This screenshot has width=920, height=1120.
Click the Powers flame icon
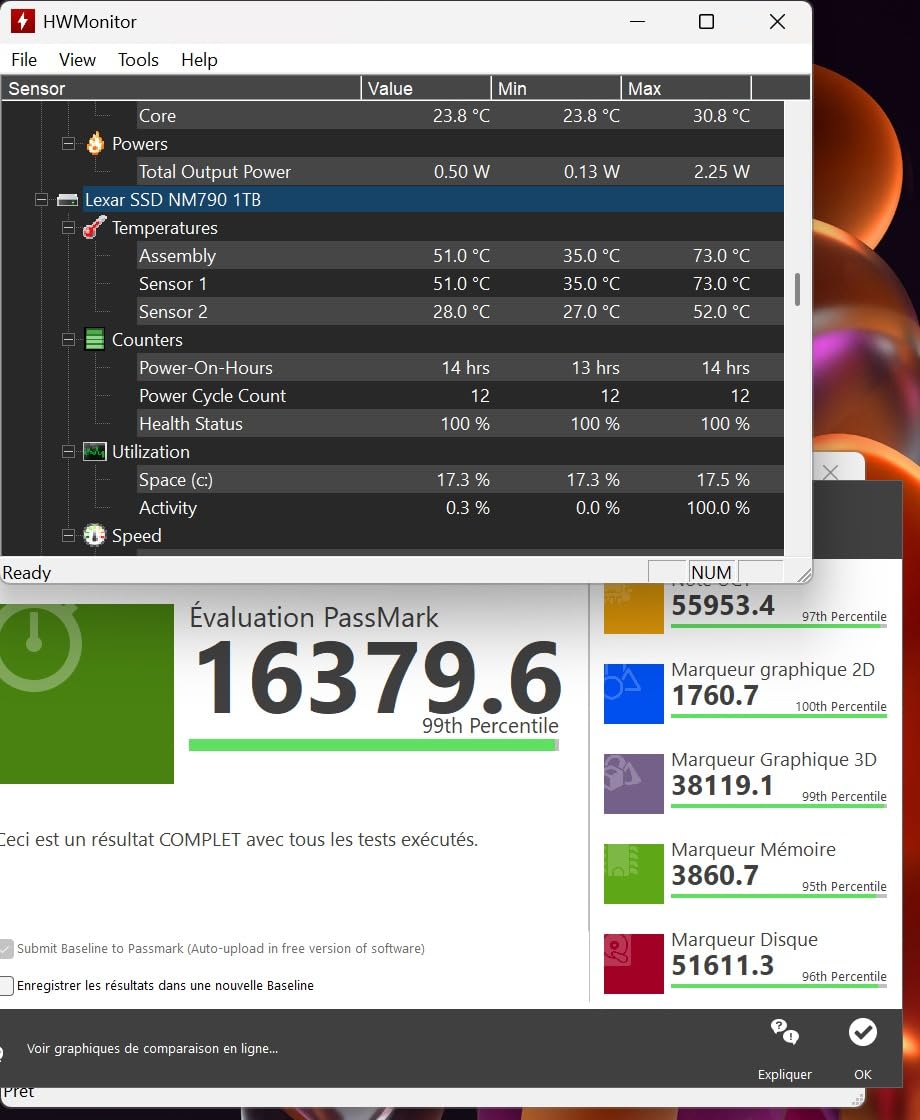click(x=95, y=144)
